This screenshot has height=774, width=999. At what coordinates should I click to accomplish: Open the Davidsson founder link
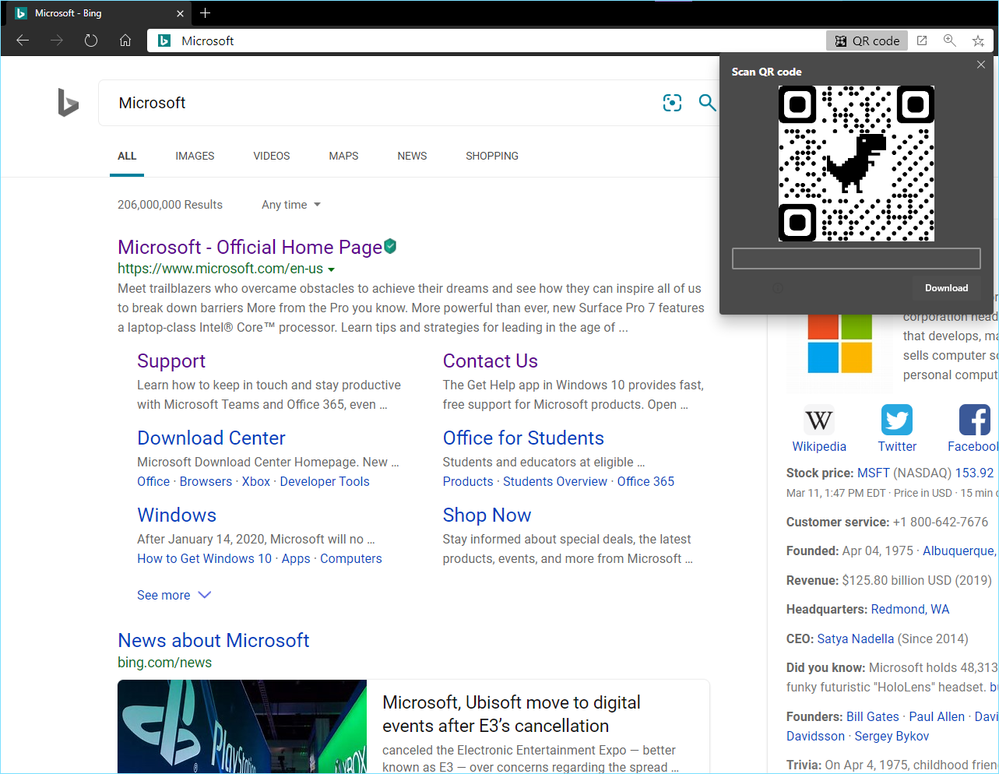coord(815,736)
